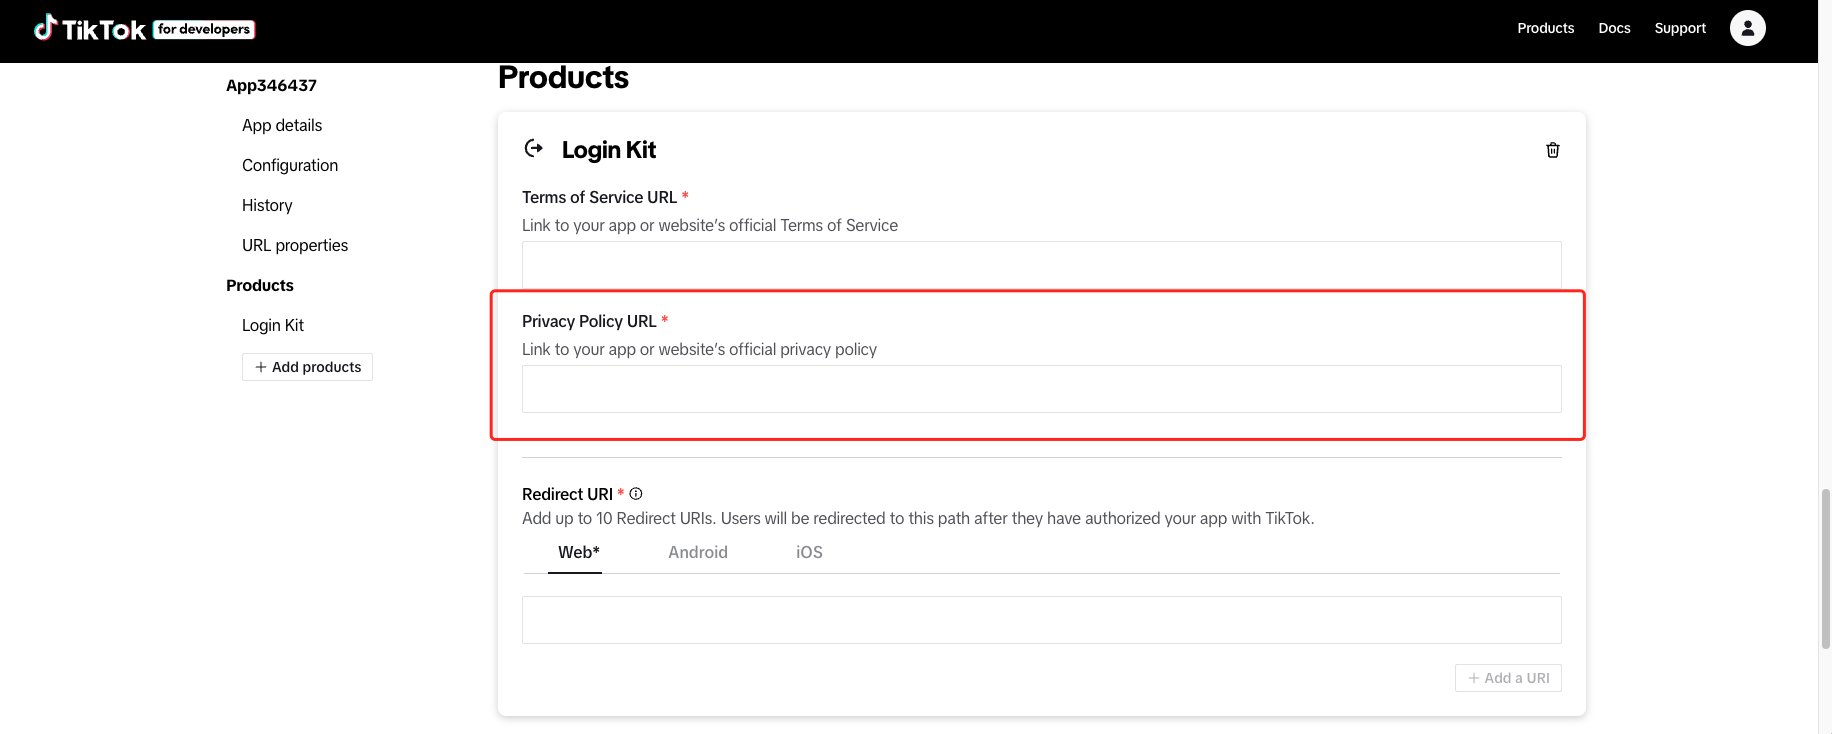The image size is (1832, 734).
Task: Delete Login Kit using trash icon
Action: (1552, 150)
